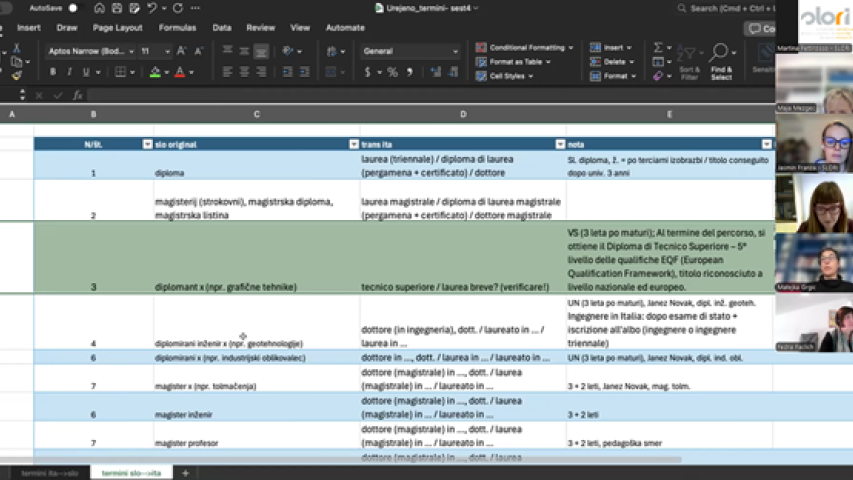The image size is (853, 480).
Task: Open filter dropdown for 'slo original' column
Action: click(x=352, y=144)
